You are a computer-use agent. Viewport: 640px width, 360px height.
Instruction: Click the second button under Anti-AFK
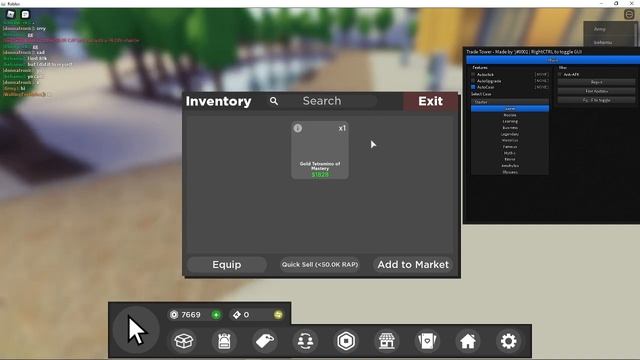coord(596,91)
